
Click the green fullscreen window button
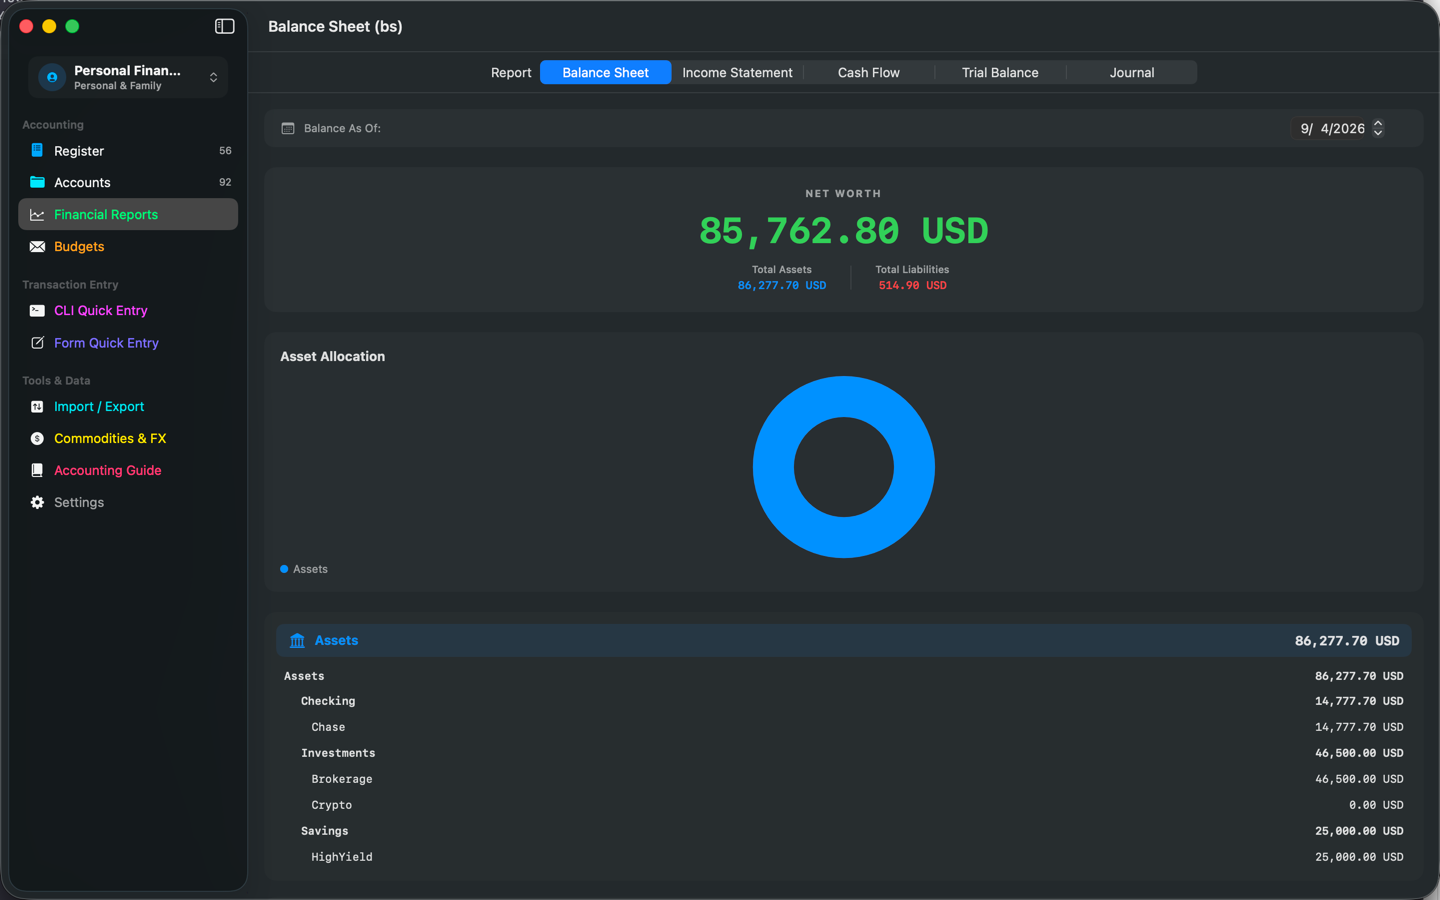(x=72, y=26)
